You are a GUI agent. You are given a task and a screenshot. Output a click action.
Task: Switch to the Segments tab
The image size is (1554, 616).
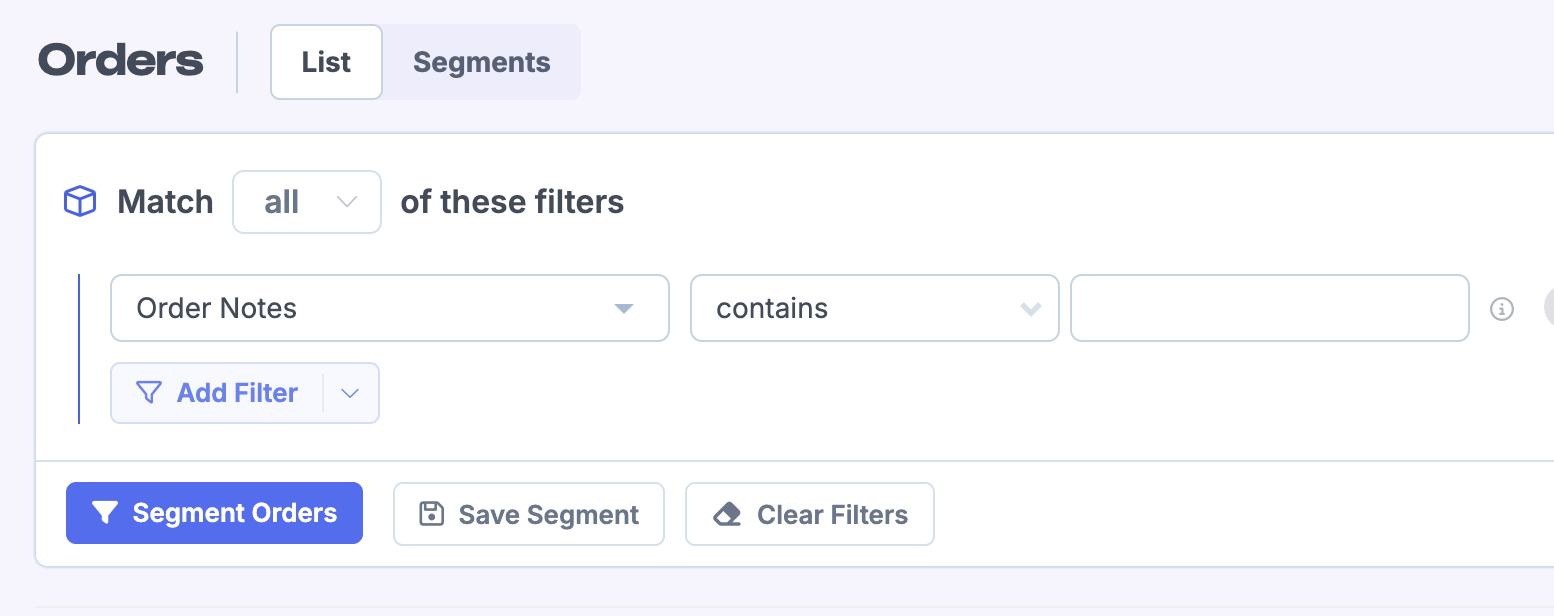[x=481, y=62]
